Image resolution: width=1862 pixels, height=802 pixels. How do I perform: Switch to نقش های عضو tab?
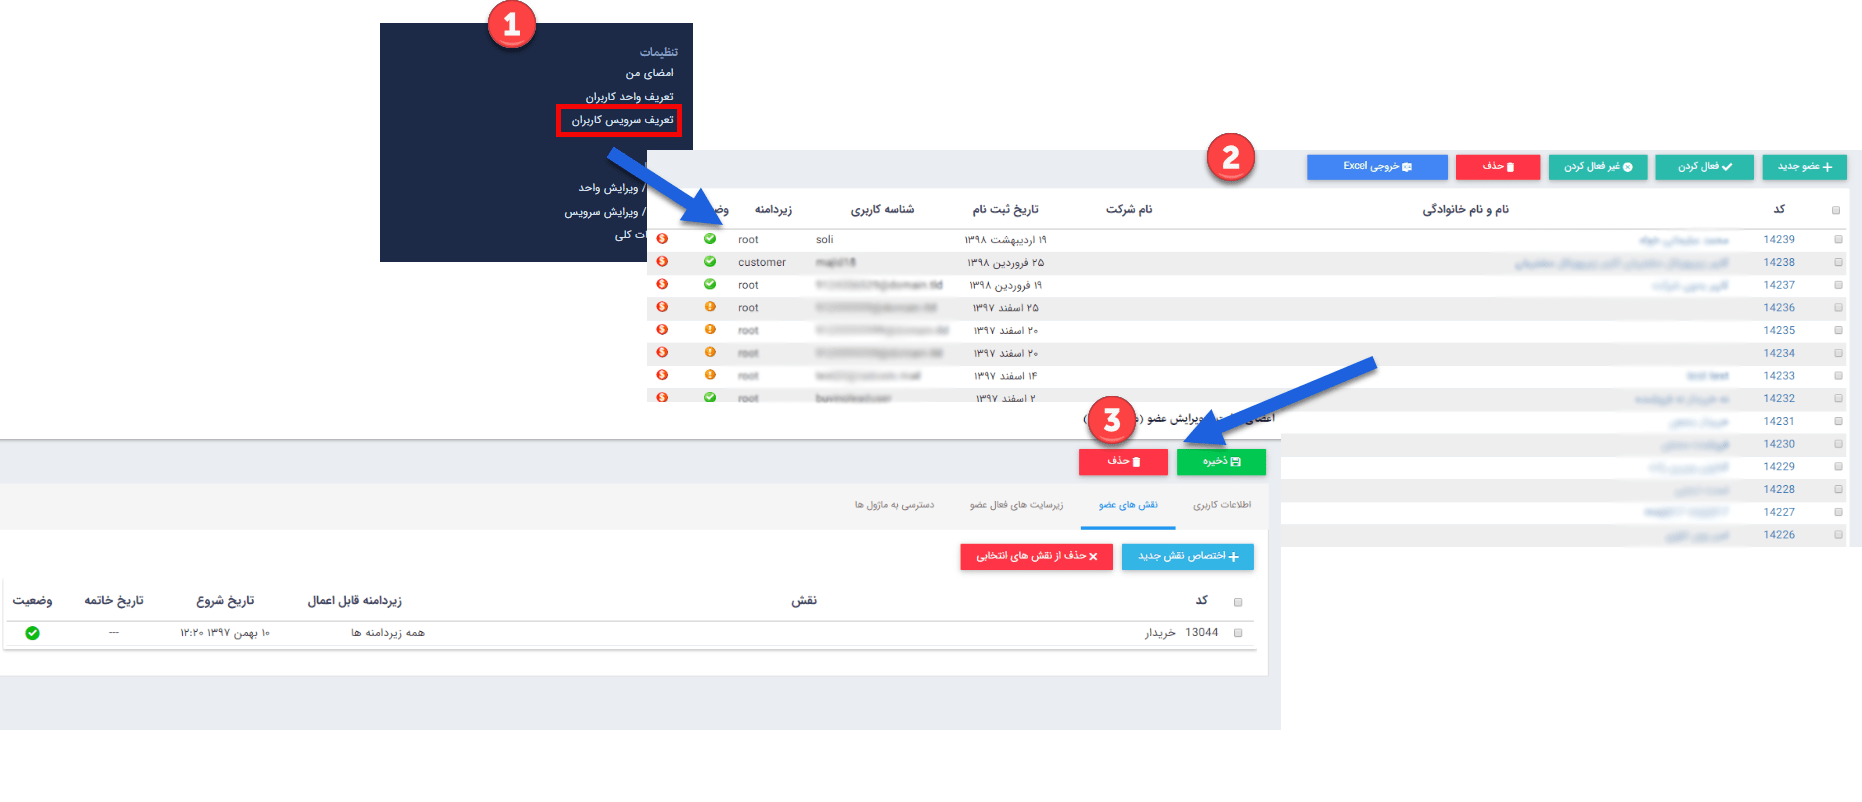(1128, 505)
